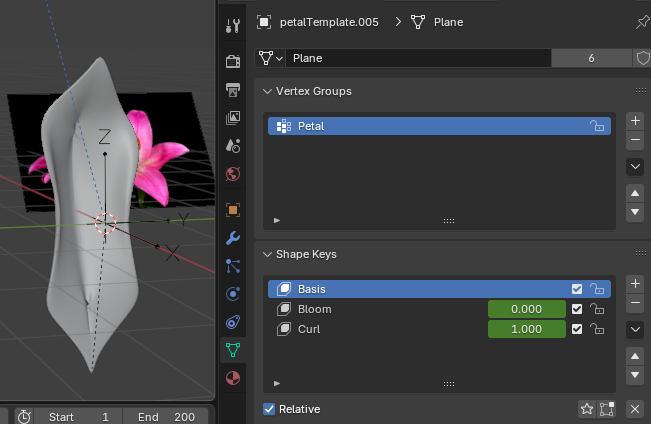Mute the Curl shape key checkbox
The image size is (651, 424).
coord(577,329)
